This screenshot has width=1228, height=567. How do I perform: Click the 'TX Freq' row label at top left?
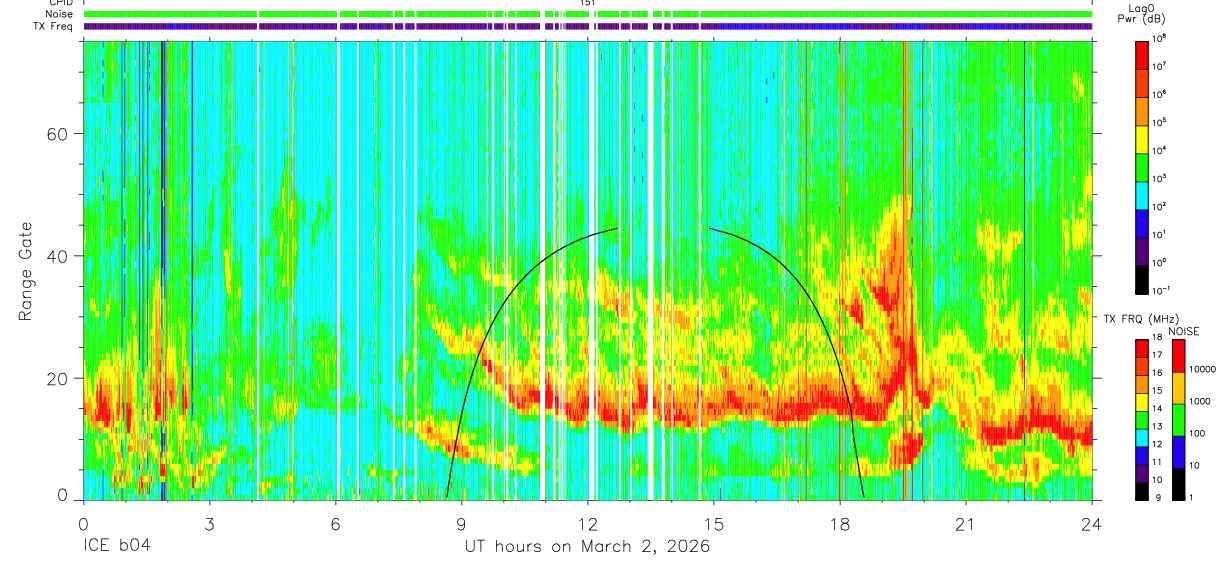pos(53,26)
